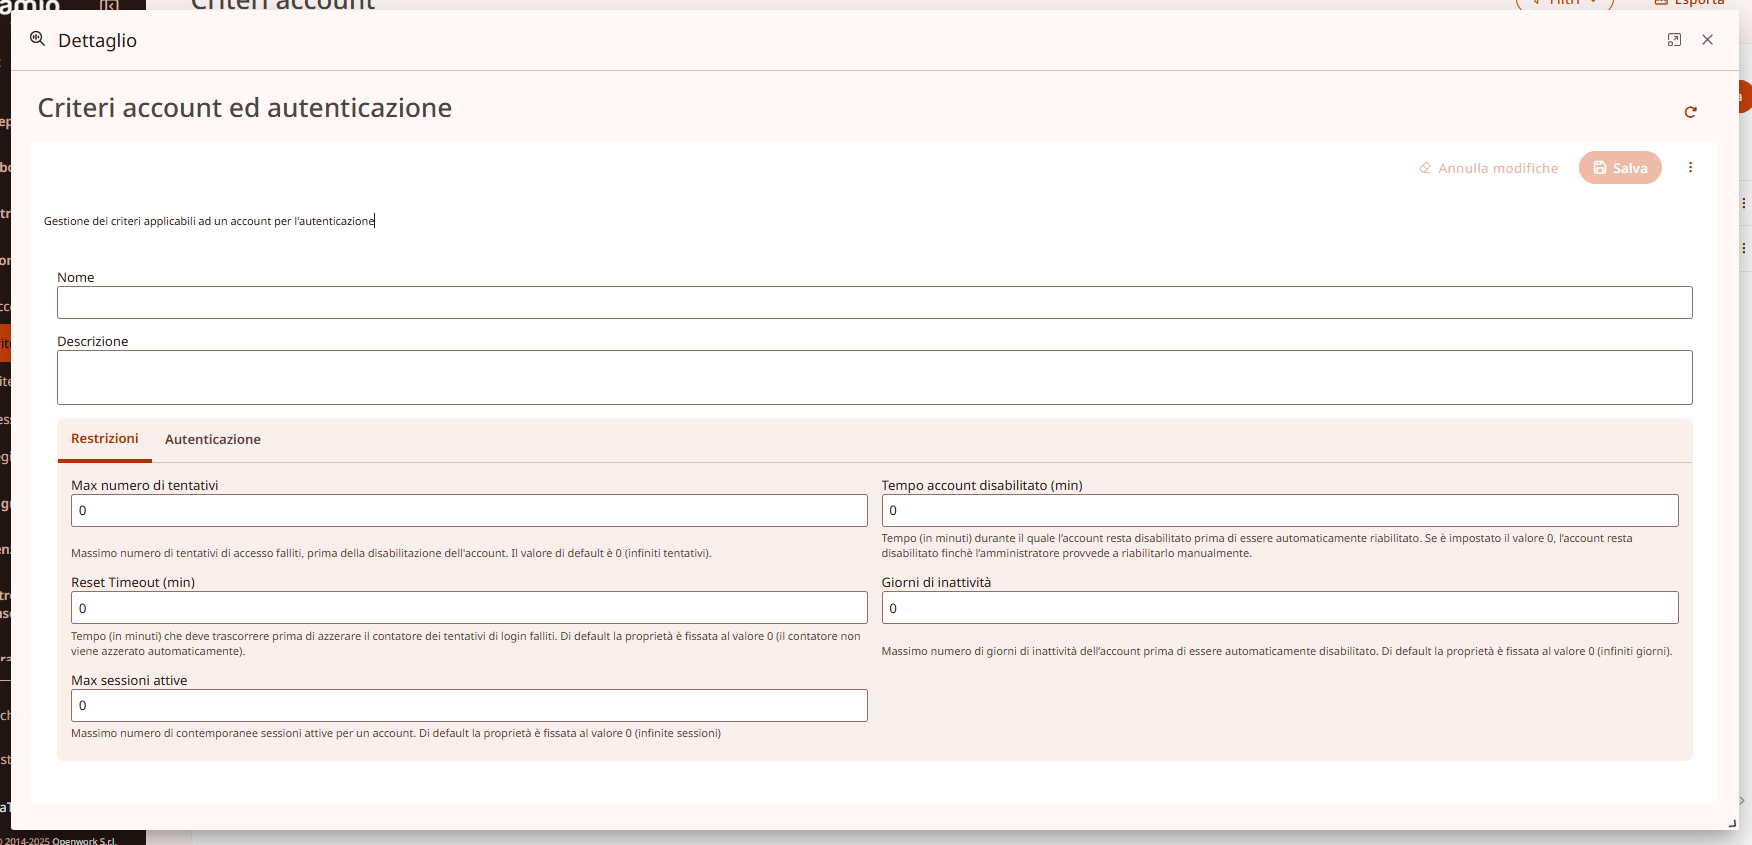Click the Giorni di inattività field

coord(1279,608)
